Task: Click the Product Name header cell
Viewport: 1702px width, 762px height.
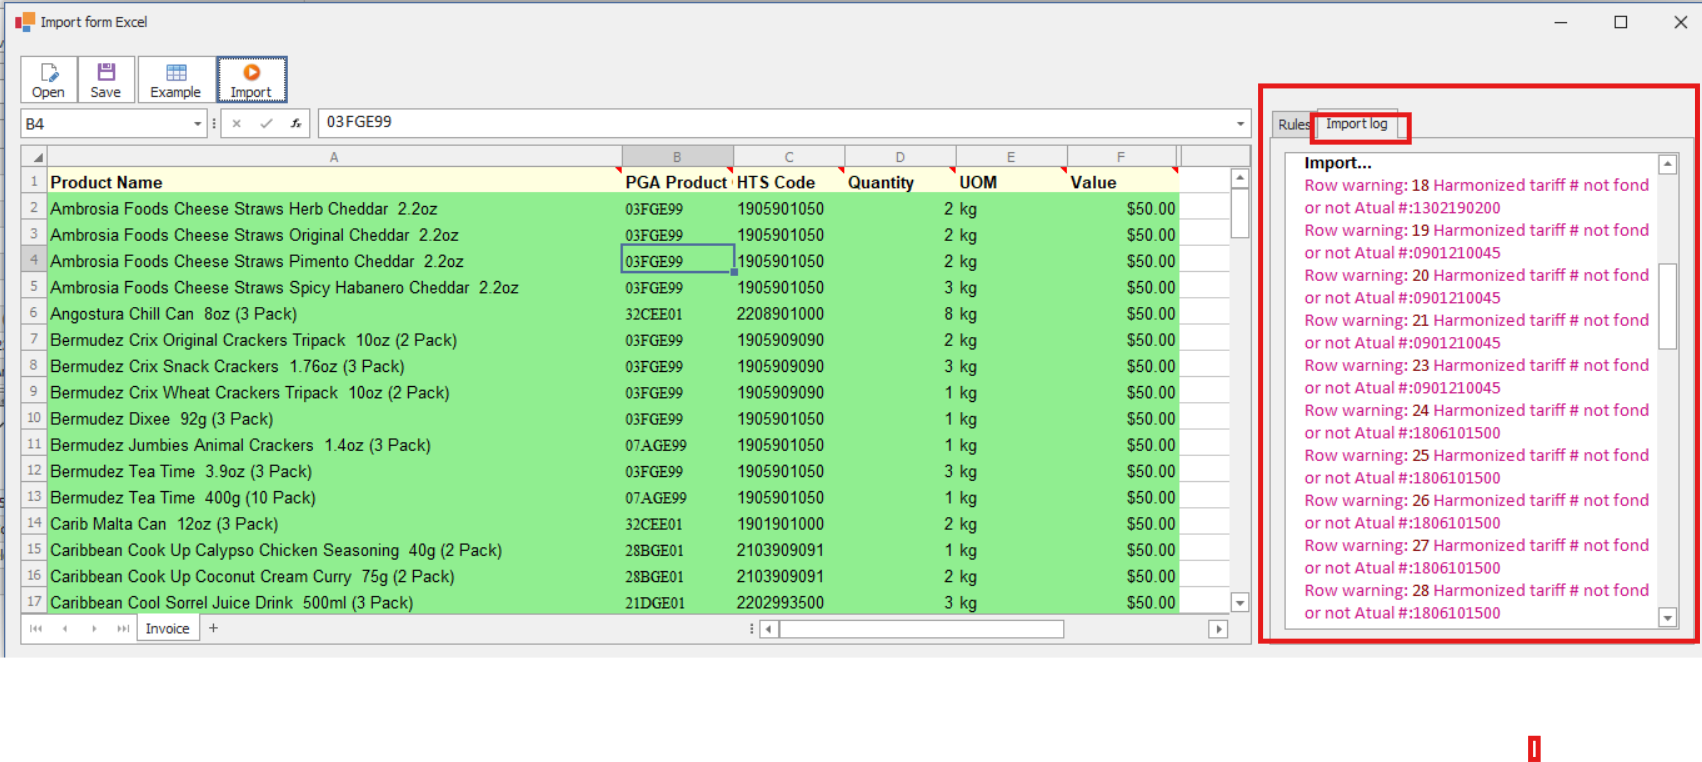Action: click(334, 182)
